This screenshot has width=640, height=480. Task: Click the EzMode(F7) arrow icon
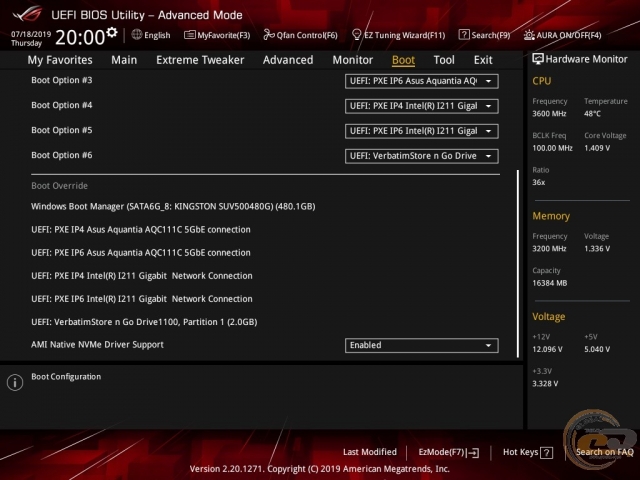[x=473, y=452]
